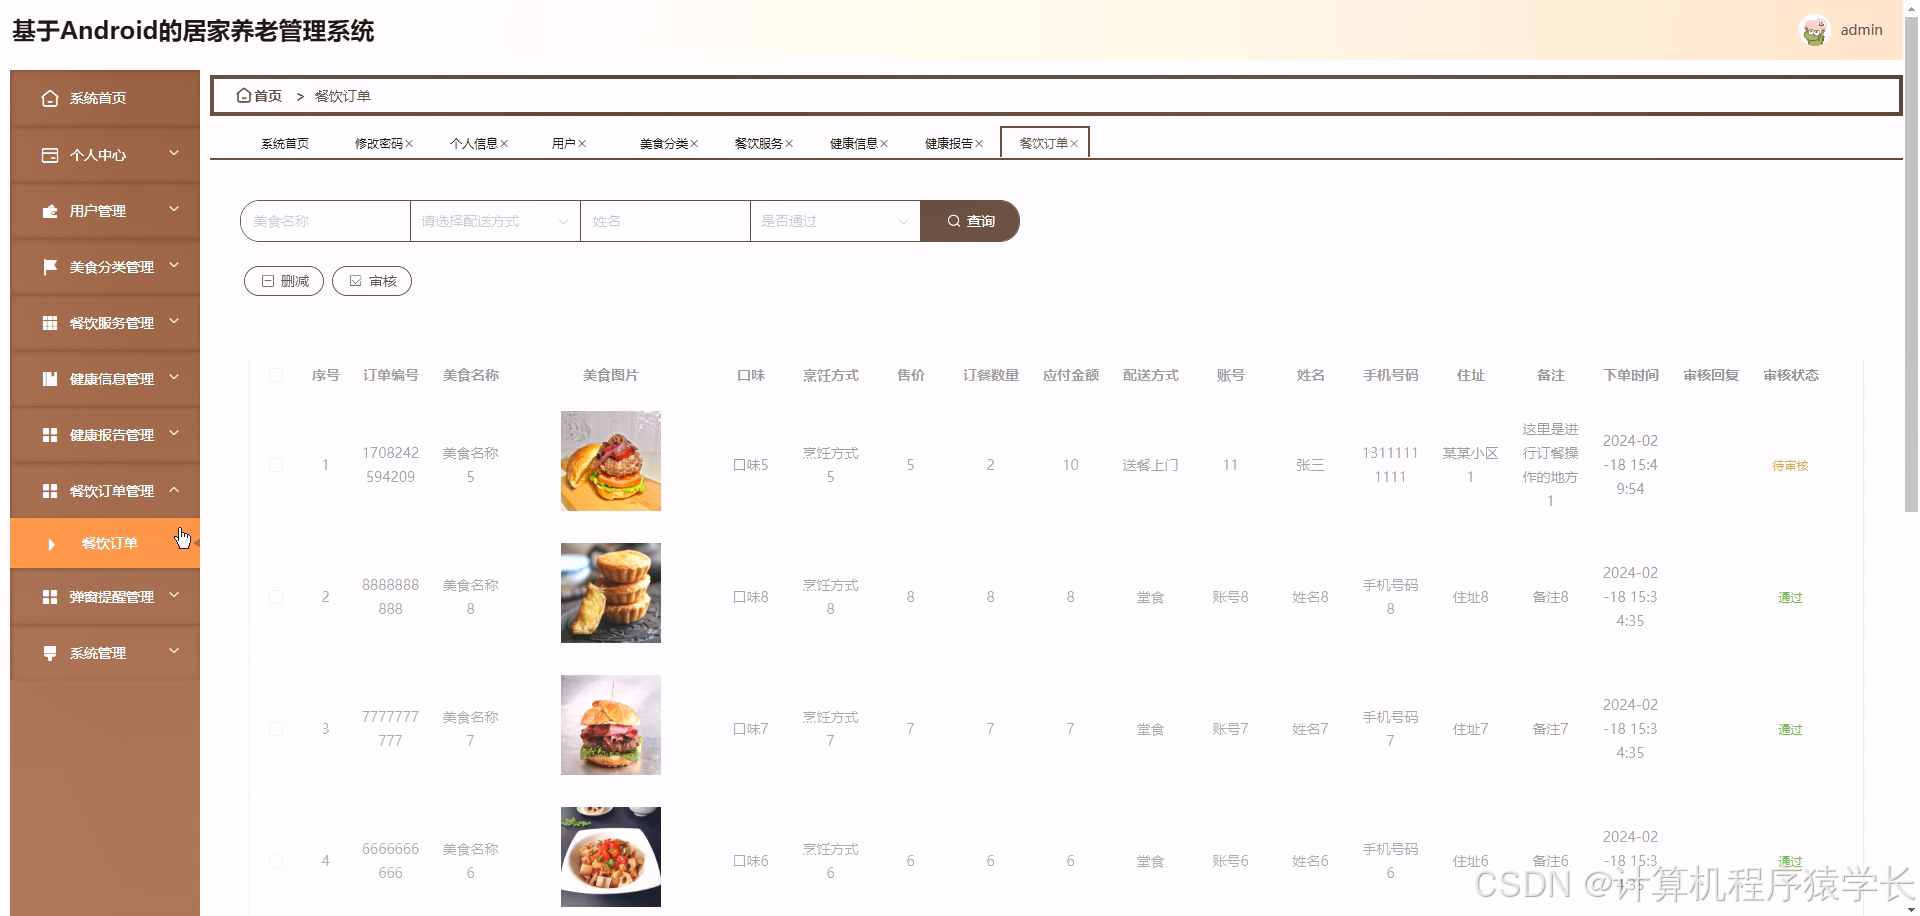This screenshot has height=916, width=1920.
Task: Click the 系统首页 house icon in sidebar
Action: (50, 98)
